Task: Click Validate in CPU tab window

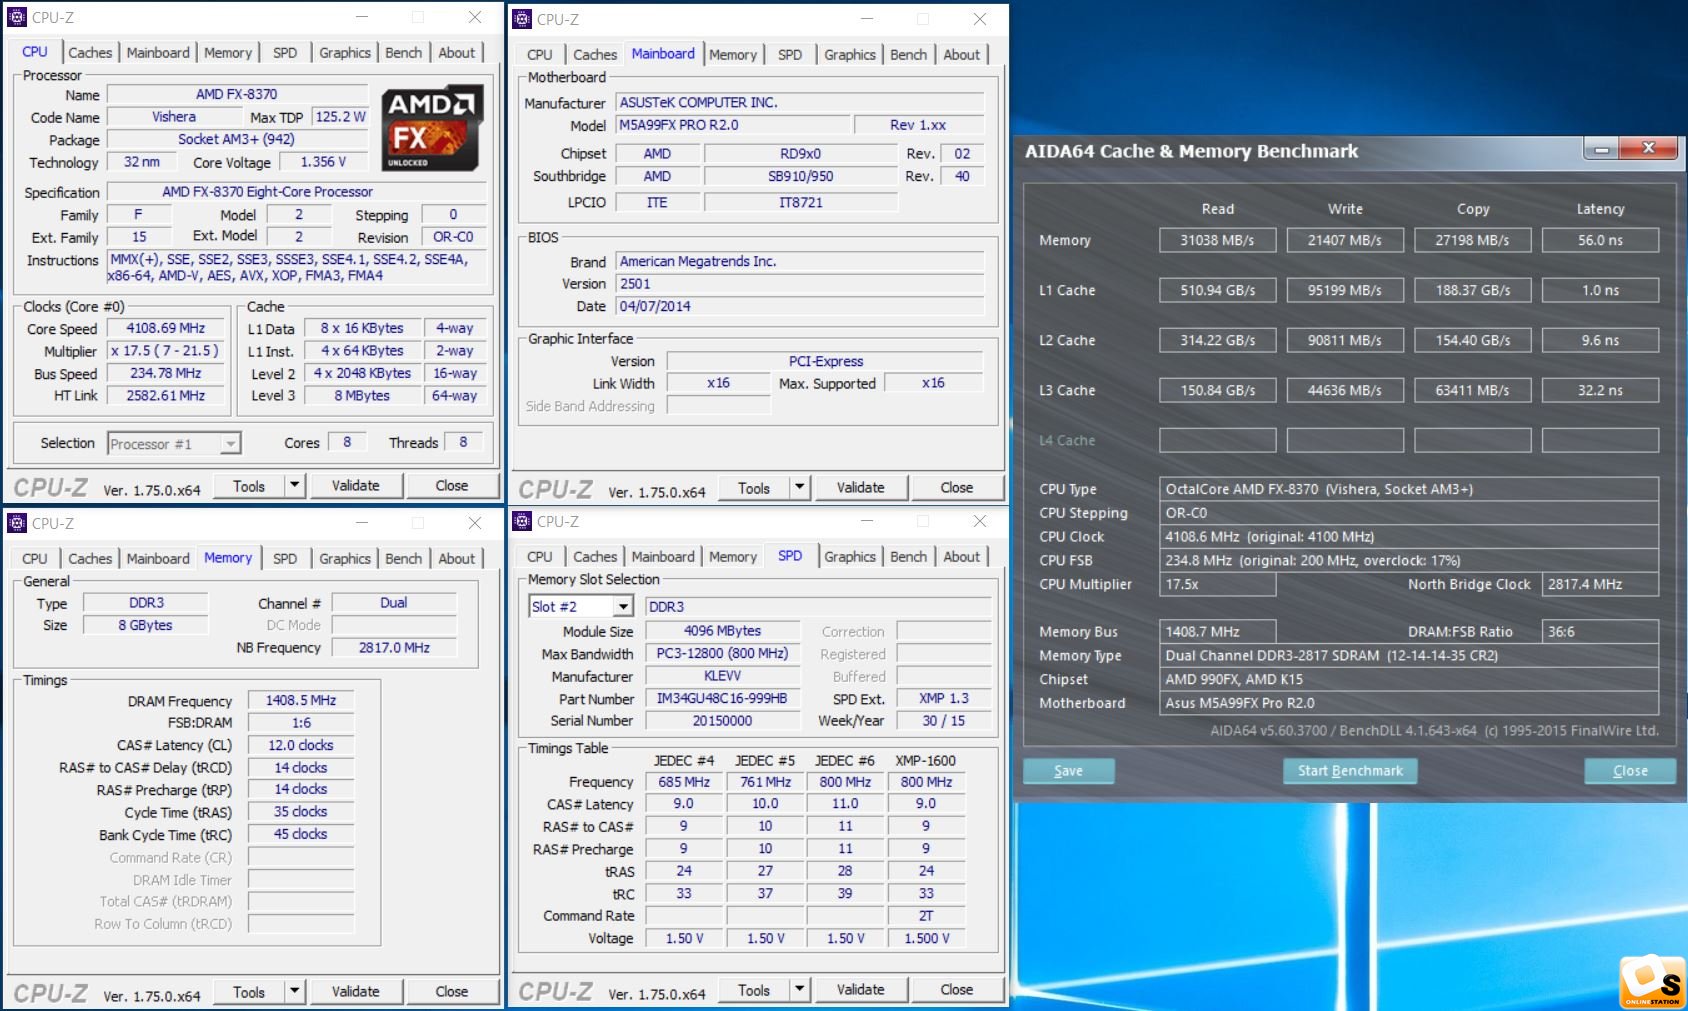Action: [x=356, y=485]
